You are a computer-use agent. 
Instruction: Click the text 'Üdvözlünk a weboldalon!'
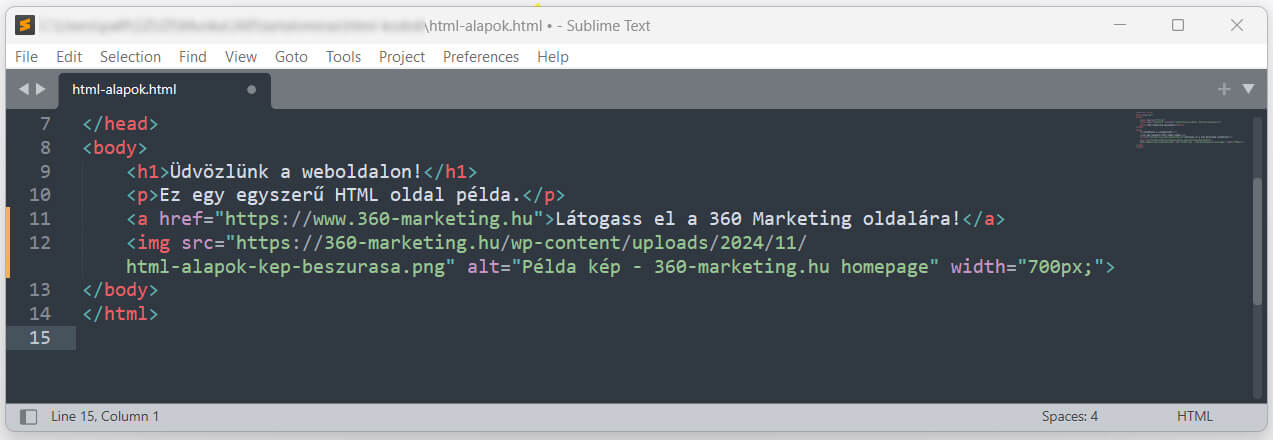297,171
